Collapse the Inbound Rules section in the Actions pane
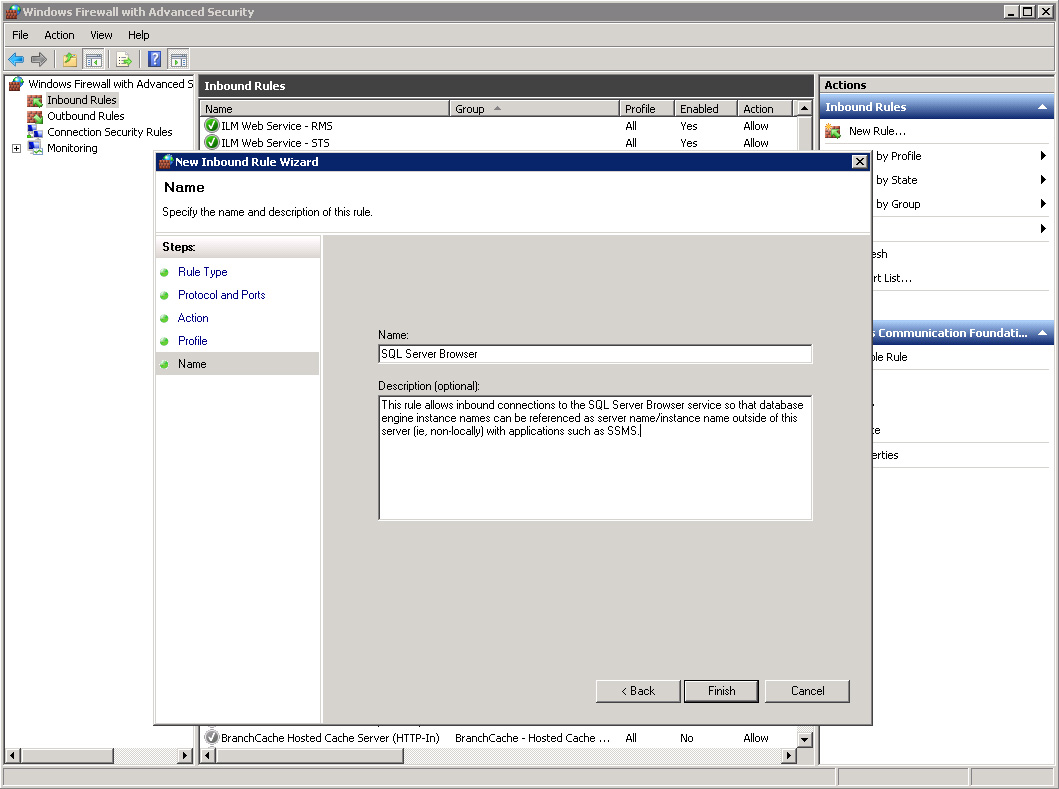The image size is (1059, 789). 1042,107
